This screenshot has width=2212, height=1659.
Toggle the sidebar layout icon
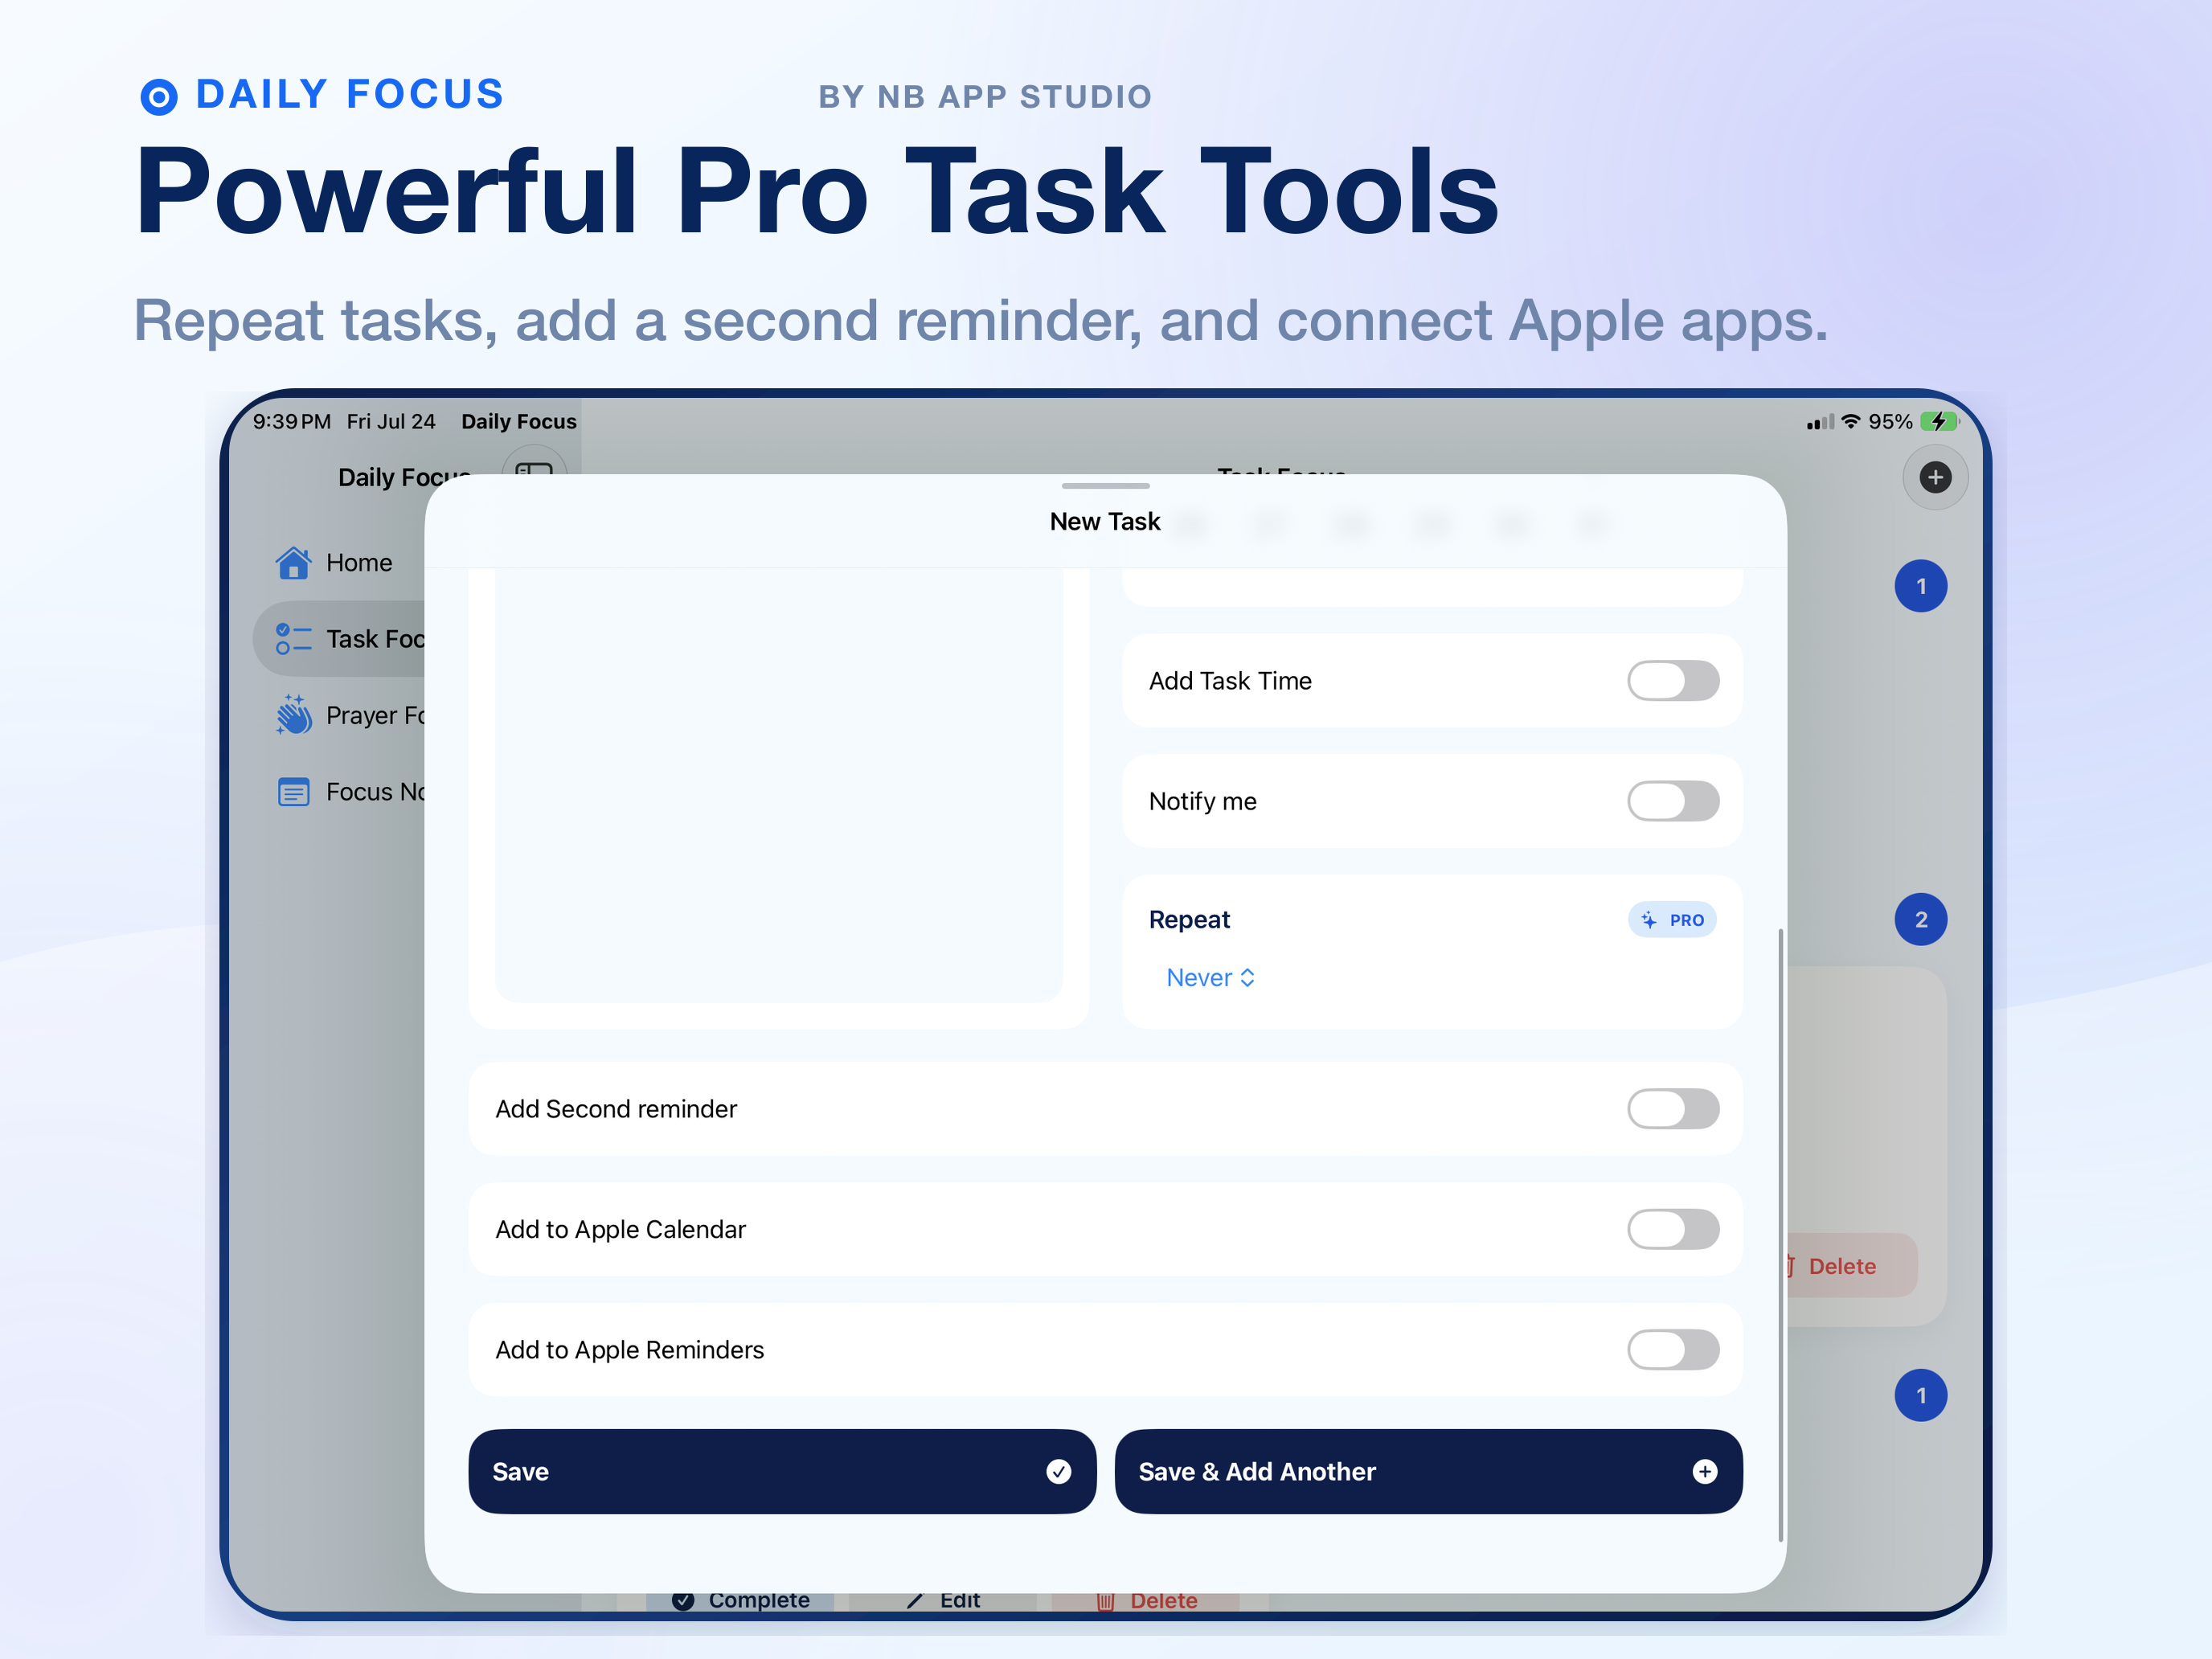534,470
